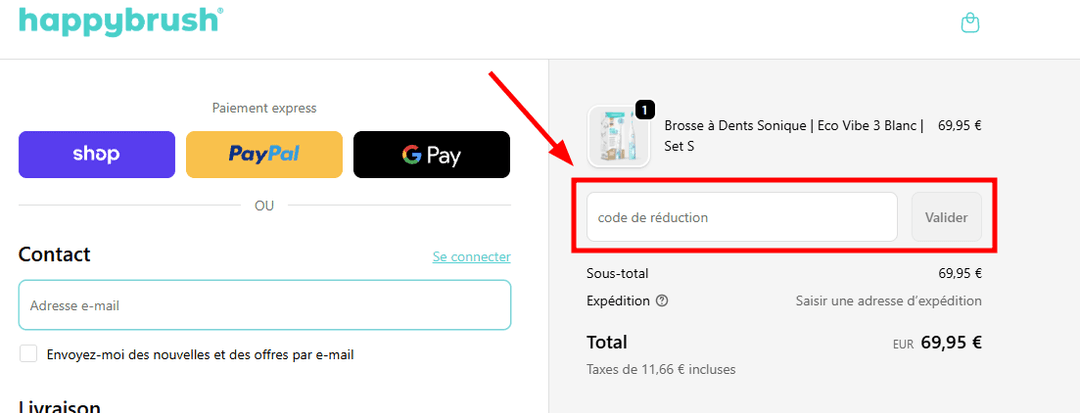Choose the PayPal express payment button
The width and height of the screenshot is (1080, 413).
coord(264,154)
